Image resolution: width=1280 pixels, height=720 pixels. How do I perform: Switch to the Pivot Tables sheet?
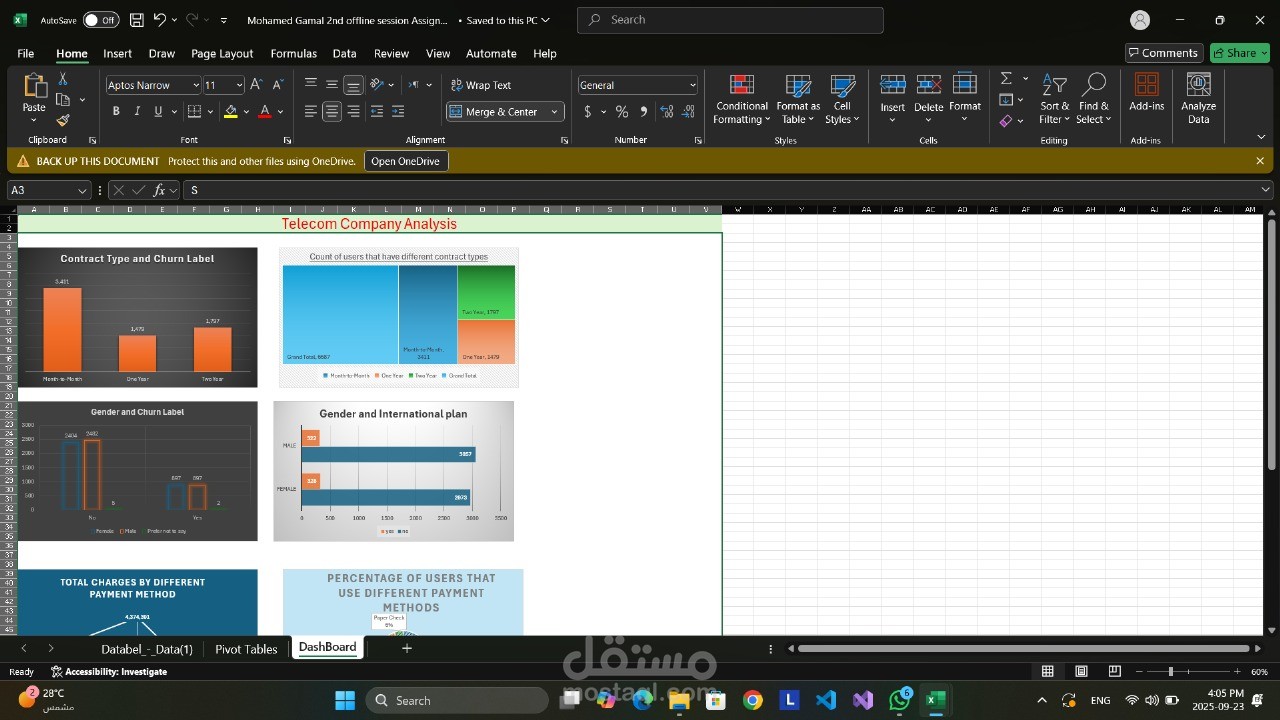[246, 649]
